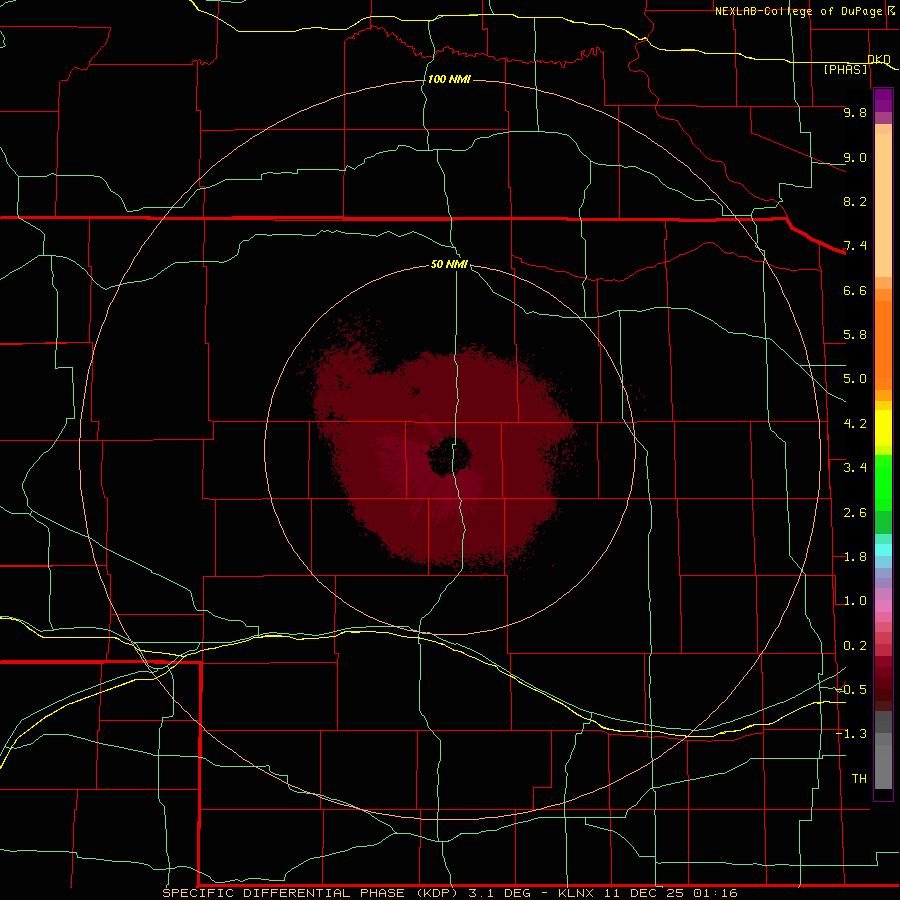Click the -0.5 value on the color scale

coord(852,690)
